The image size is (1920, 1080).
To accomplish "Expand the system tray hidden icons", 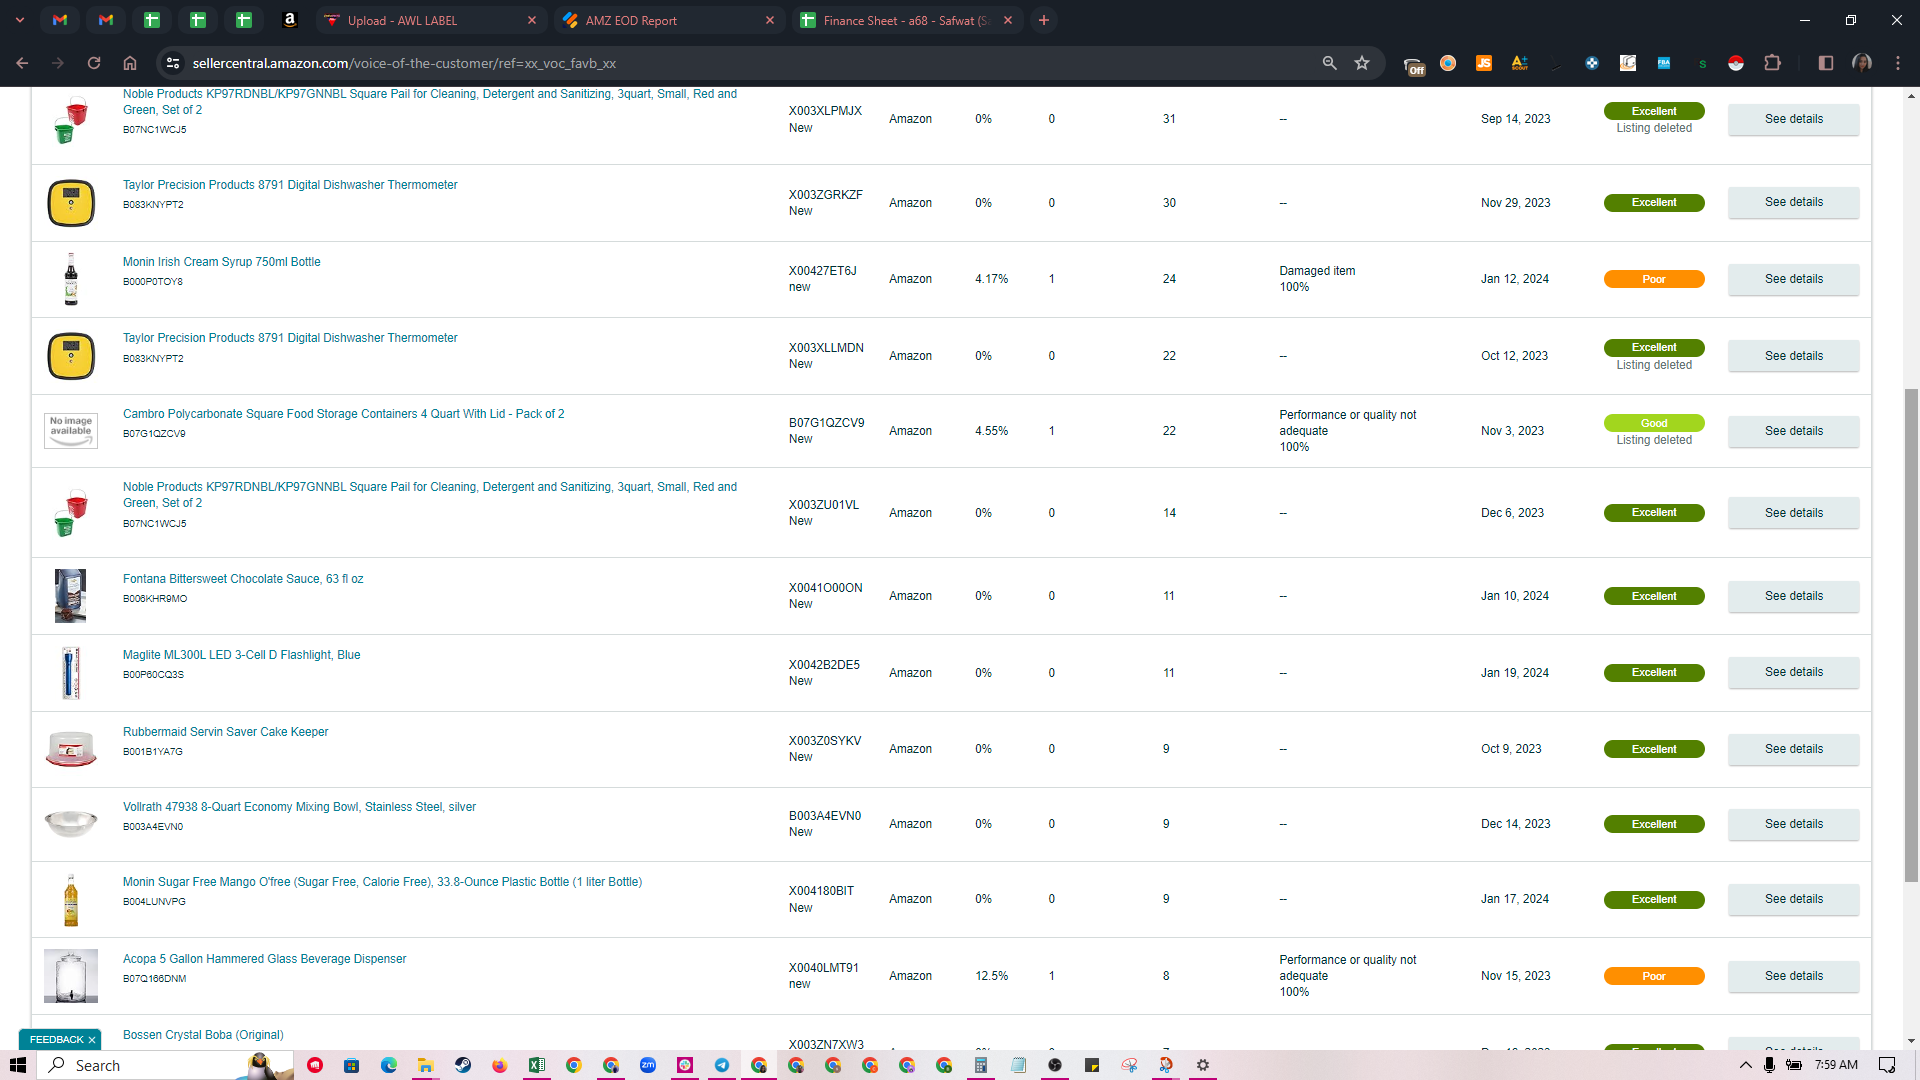I will tap(1746, 1065).
